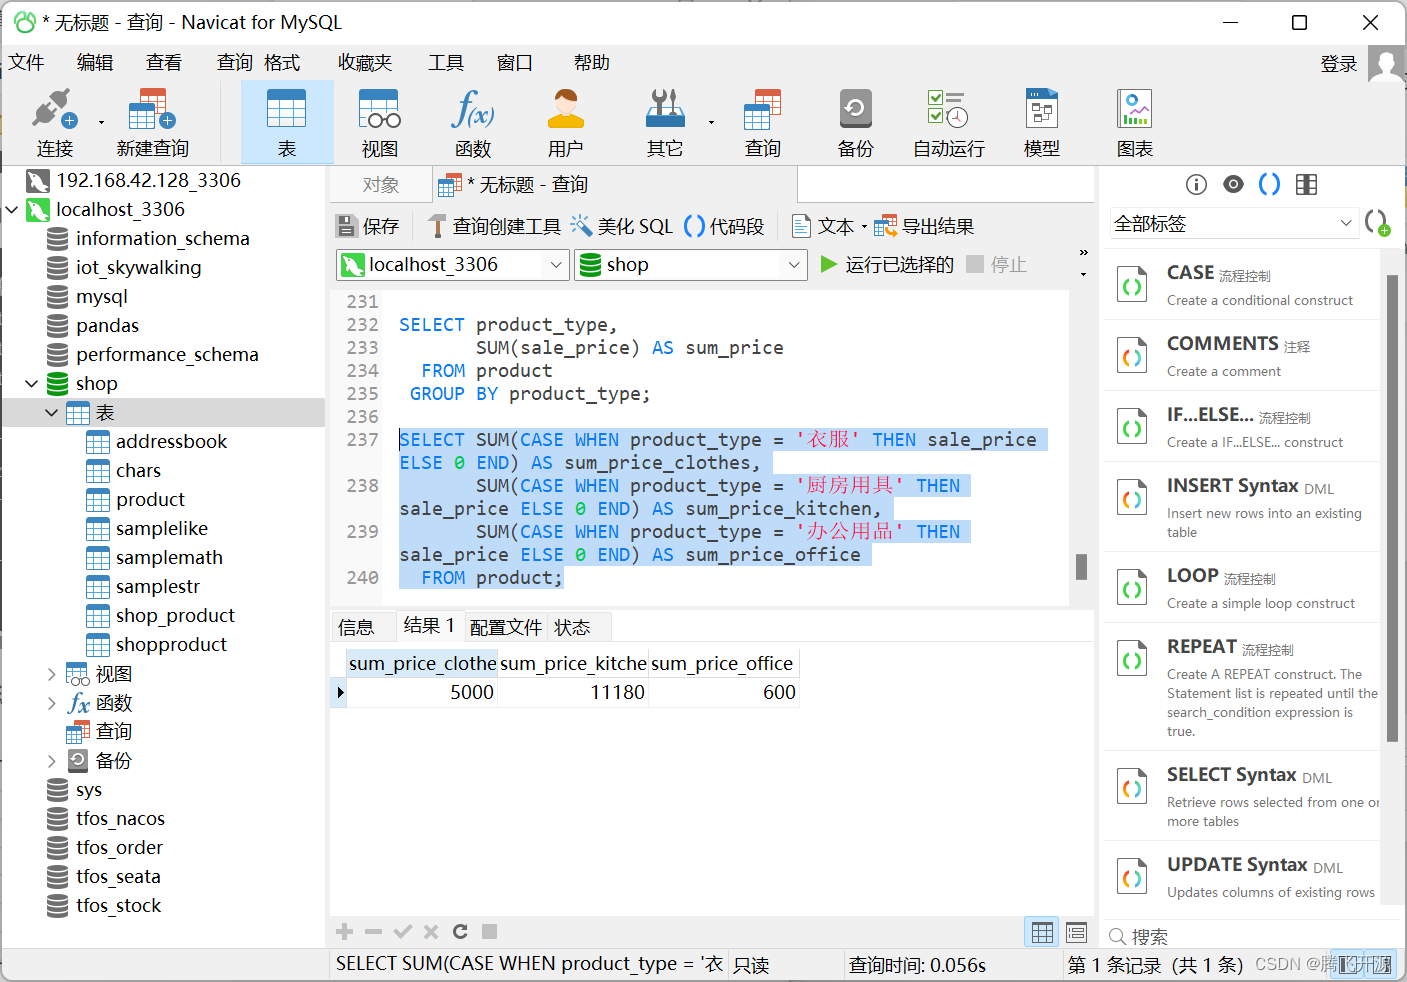Open the Tools (工具) menu
This screenshot has height=982, width=1407.
pos(446,63)
